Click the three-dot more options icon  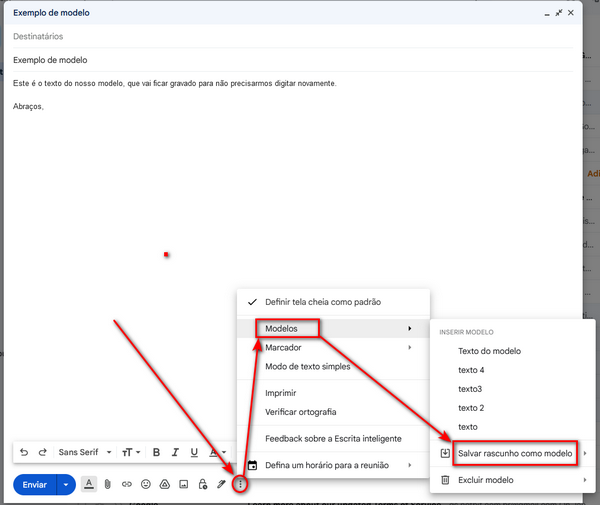point(240,484)
